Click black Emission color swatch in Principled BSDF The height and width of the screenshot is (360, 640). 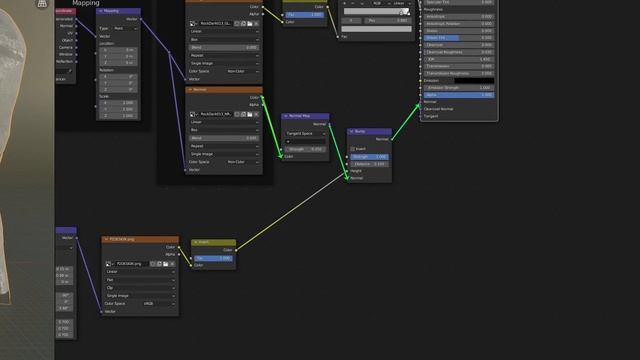[x=474, y=81]
